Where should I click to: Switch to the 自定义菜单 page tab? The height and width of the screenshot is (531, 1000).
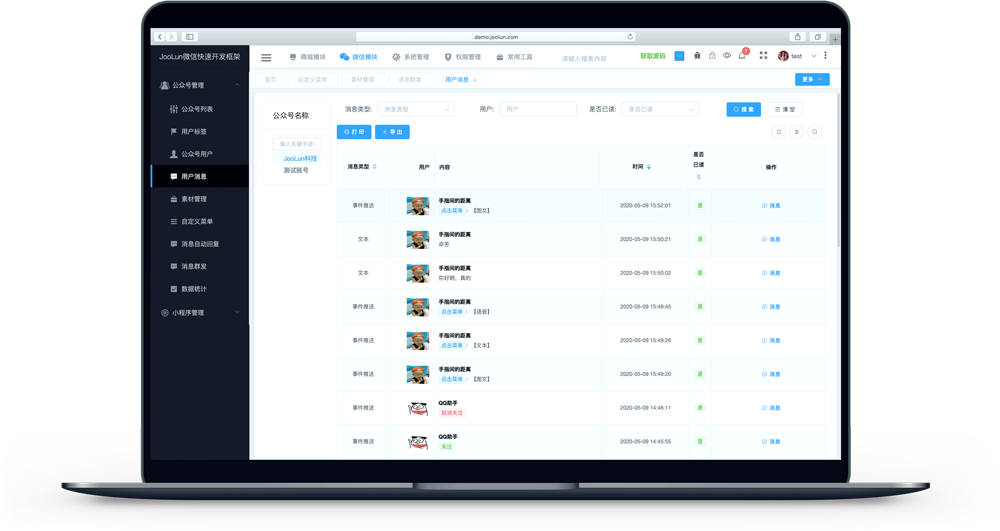[x=312, y=80]
